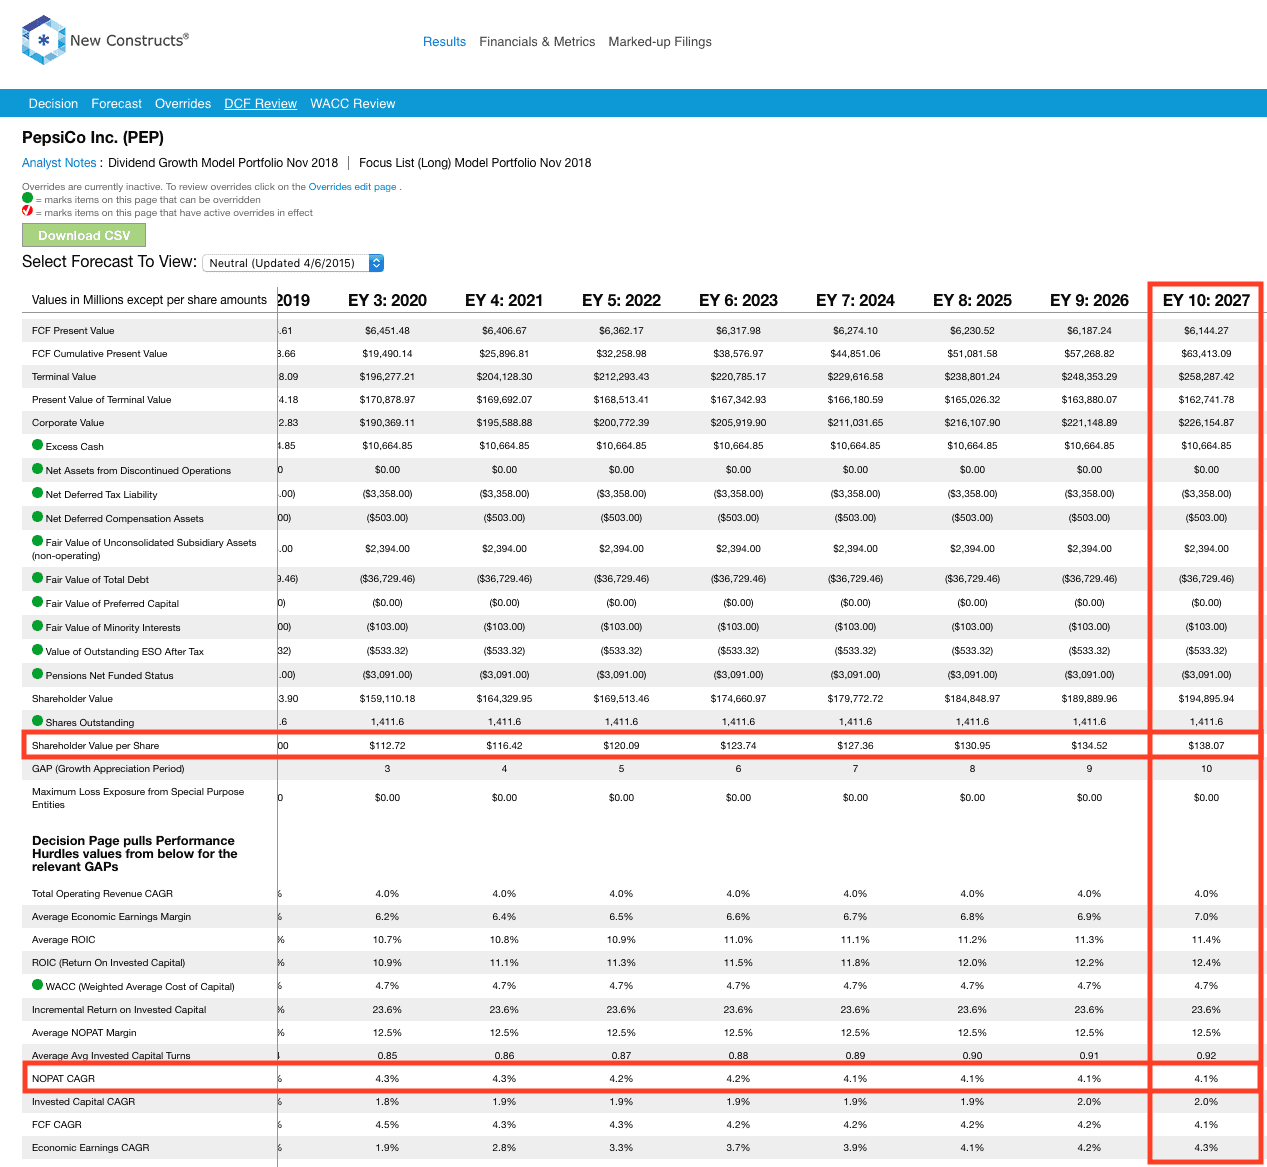Screen dimensions: 1267x1167
Task: Select the EY 6: 2023 column header
Action: point(738,300)
